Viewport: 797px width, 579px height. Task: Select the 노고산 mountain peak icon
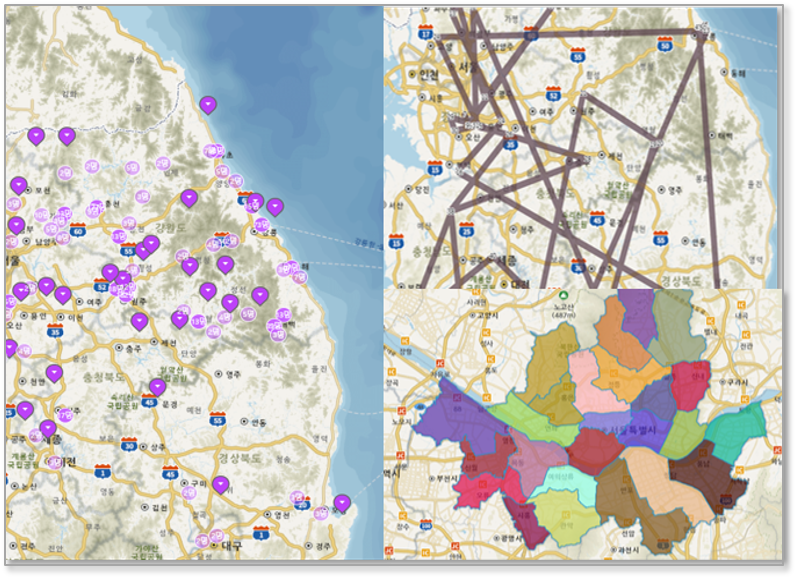pyautogui.click(x=564, y=296)
